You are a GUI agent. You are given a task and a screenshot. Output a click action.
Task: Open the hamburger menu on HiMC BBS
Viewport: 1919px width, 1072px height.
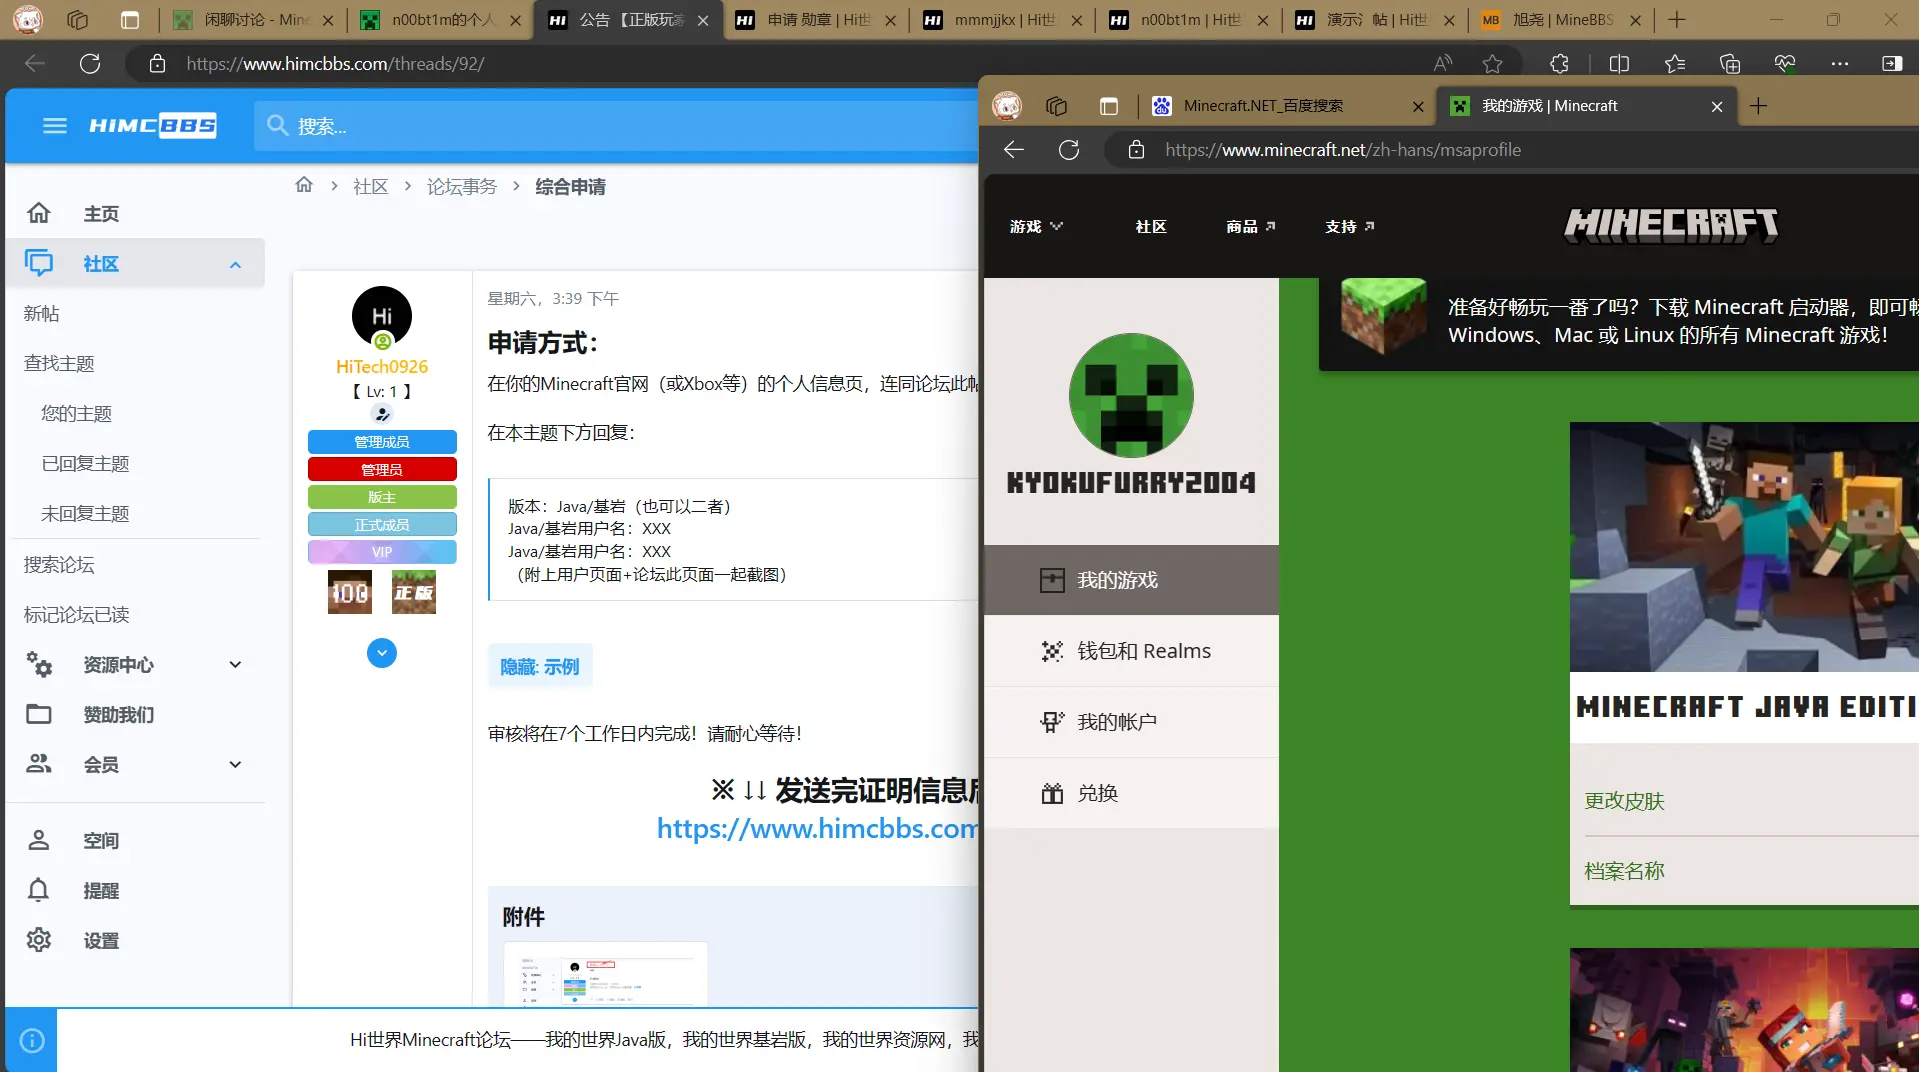(55, 125)
